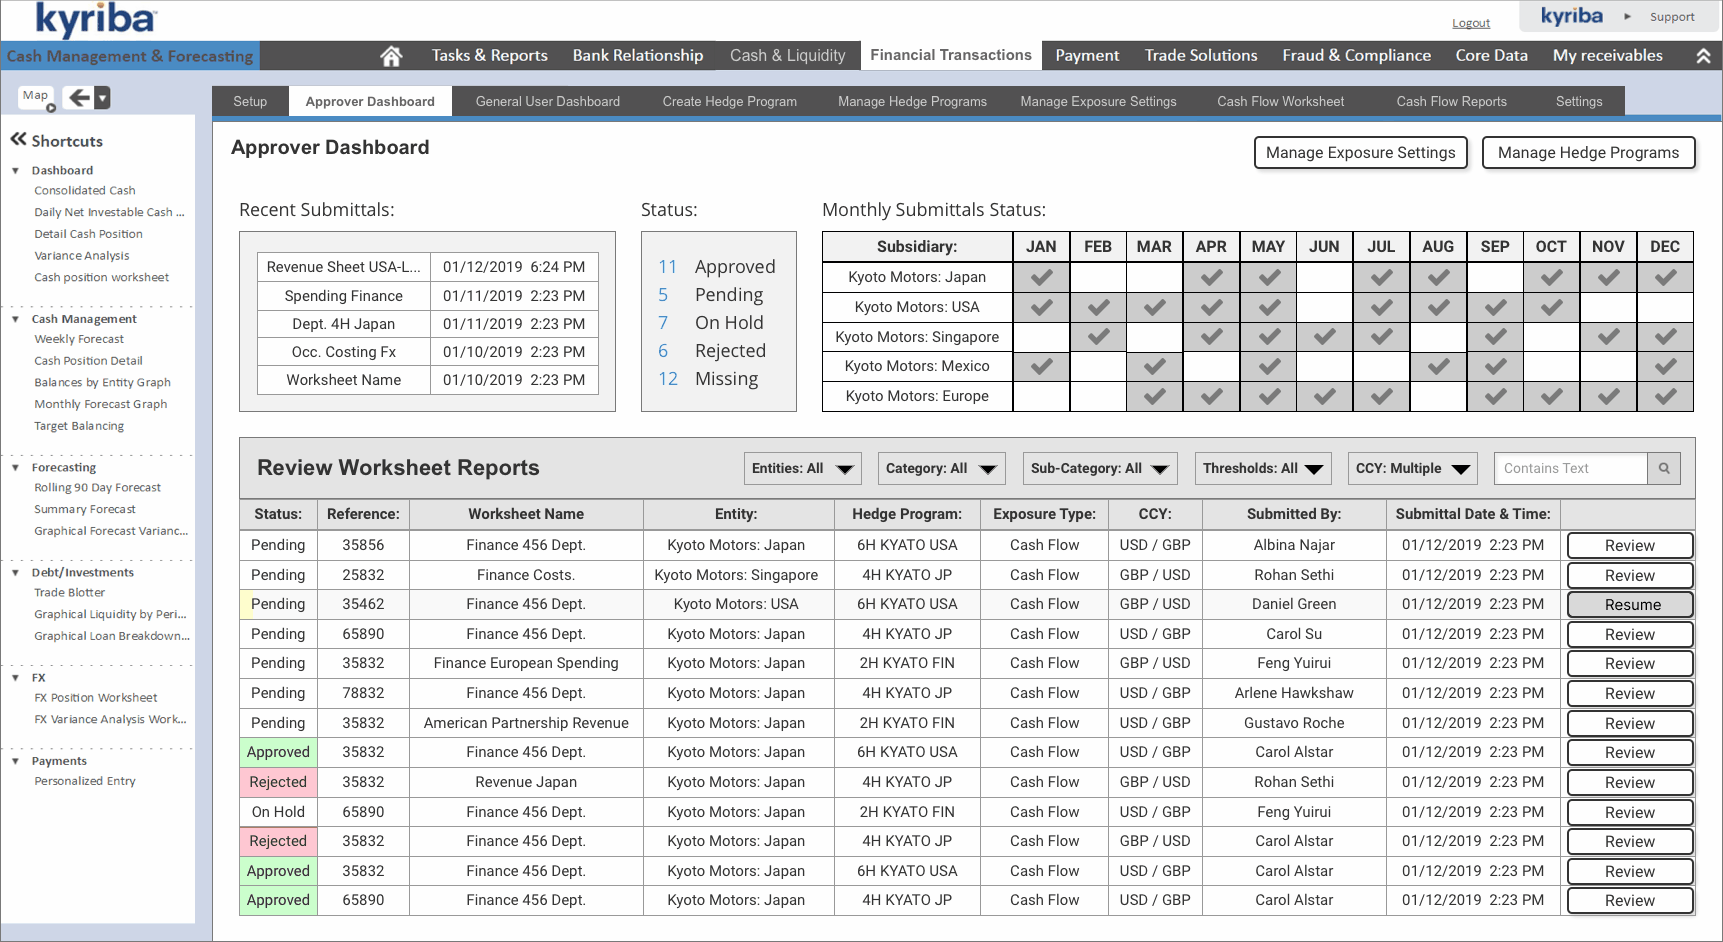1723x942 pixels.
Task: Collapse the Shortcuts panel double-arrow icon
Action: [x=18, y=140]
